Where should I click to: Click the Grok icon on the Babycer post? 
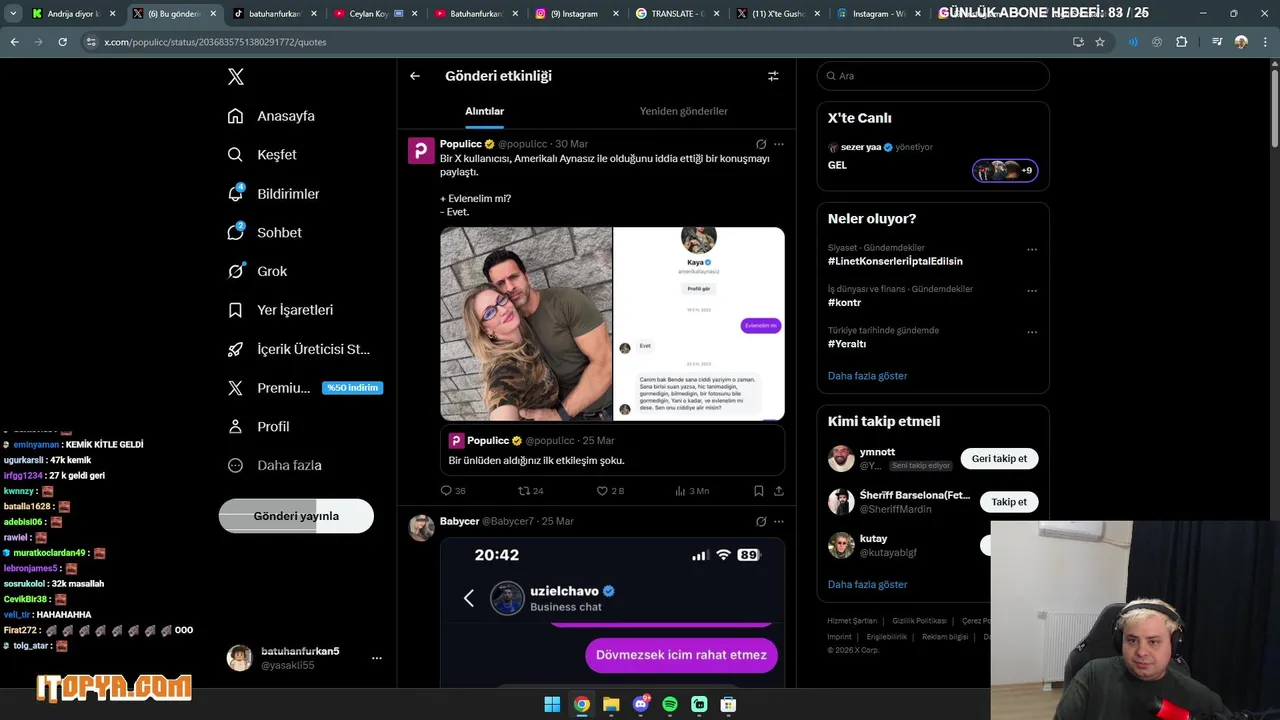click(x=761, y=521)
